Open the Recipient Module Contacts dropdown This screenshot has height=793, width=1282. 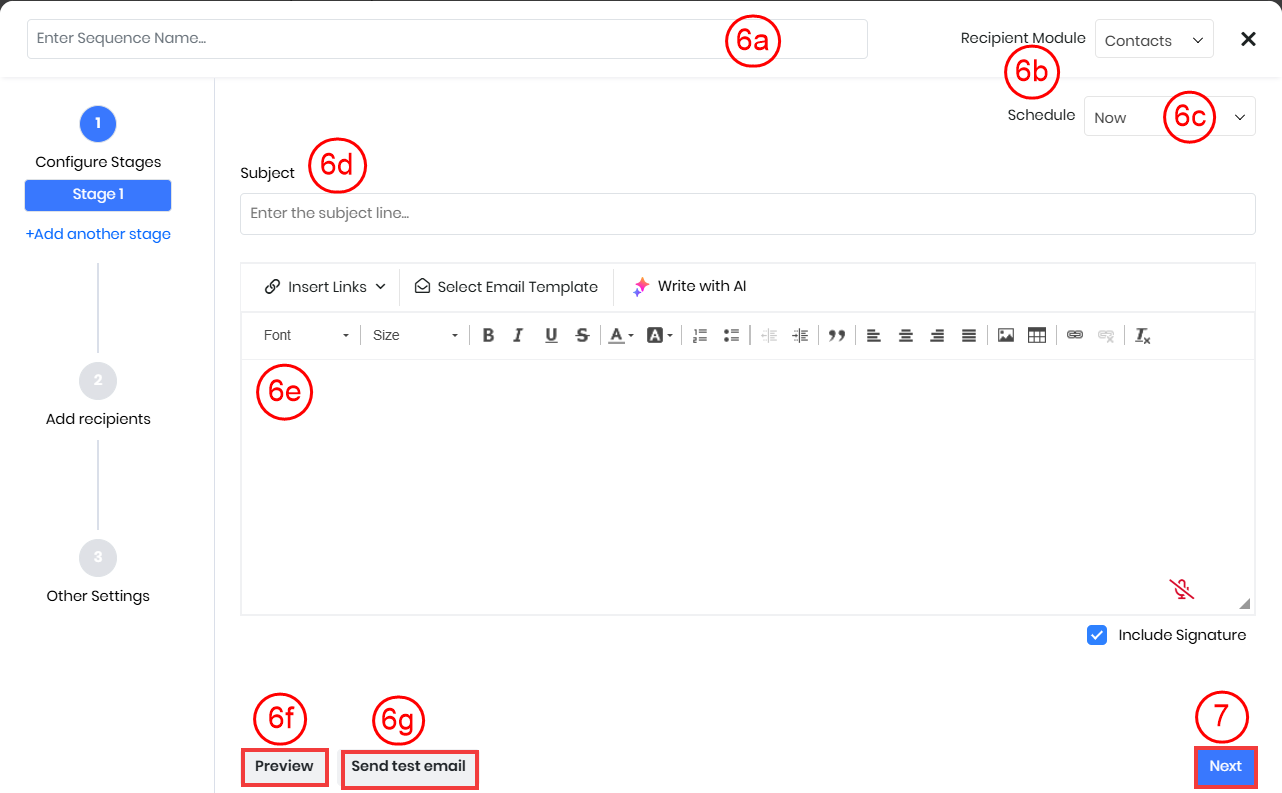(1153, 40)
